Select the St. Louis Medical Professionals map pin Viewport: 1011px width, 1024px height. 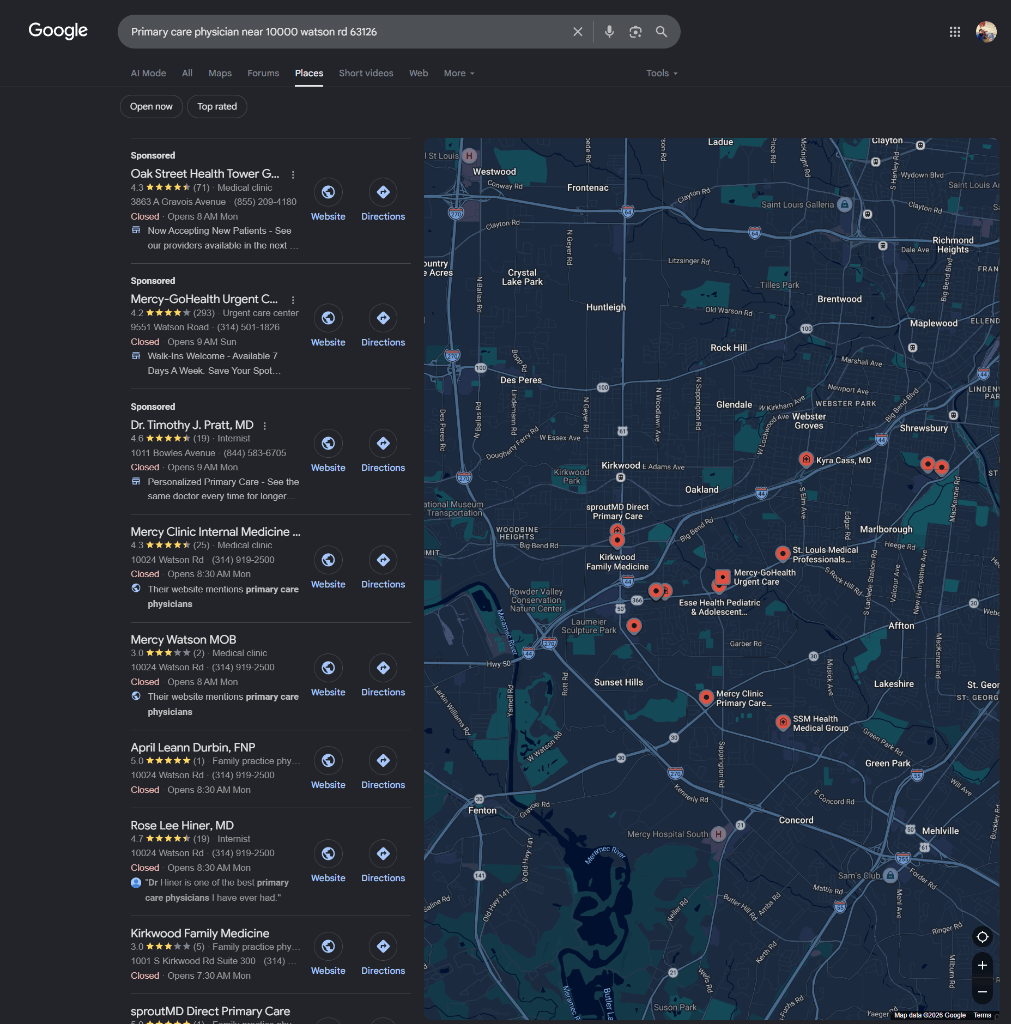pos(782,554)
